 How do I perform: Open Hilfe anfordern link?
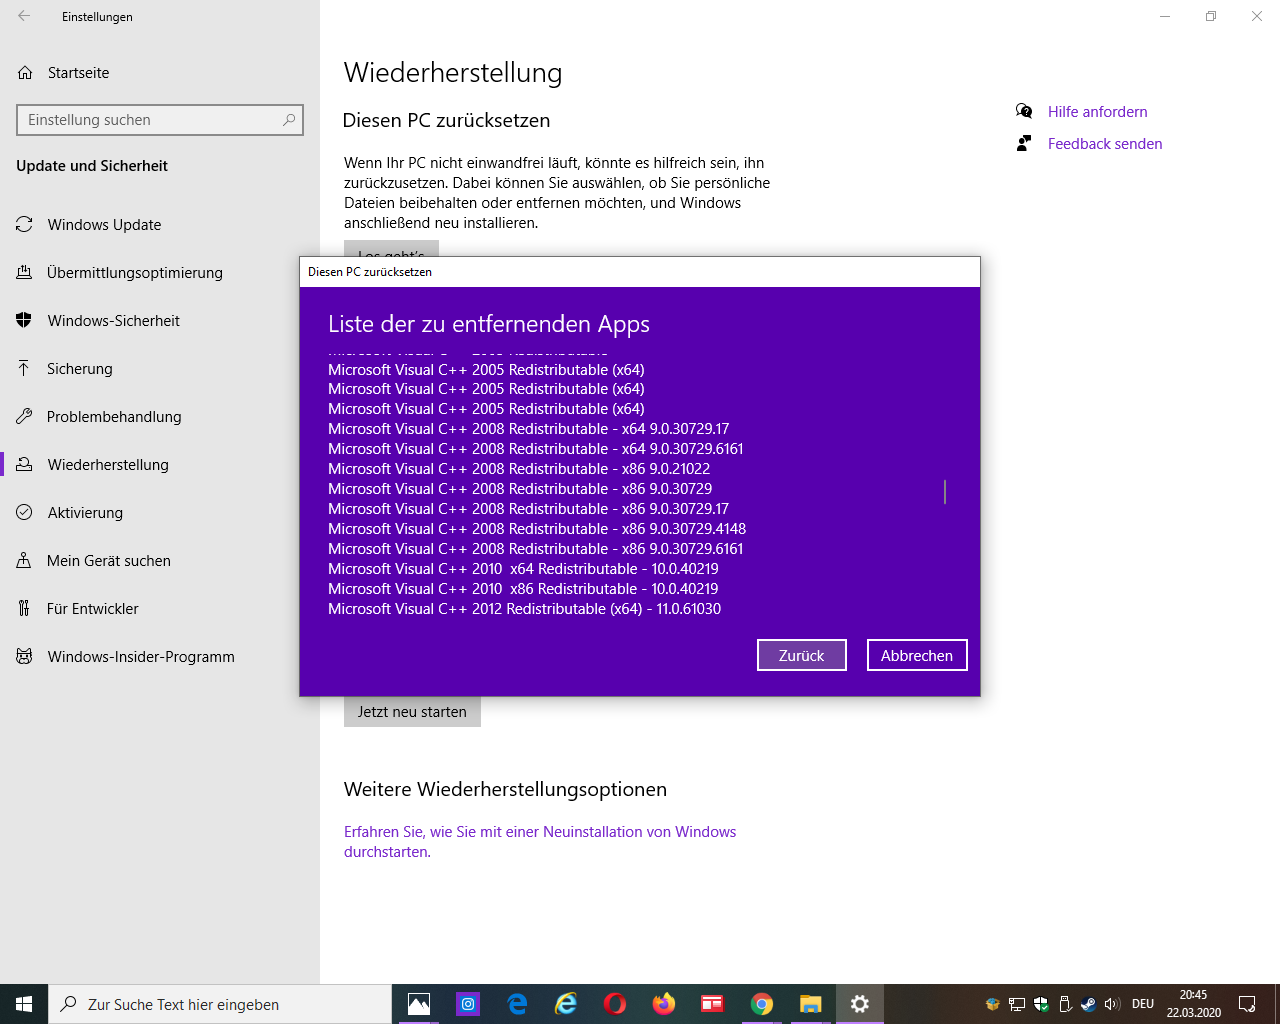coord(1097,112)
